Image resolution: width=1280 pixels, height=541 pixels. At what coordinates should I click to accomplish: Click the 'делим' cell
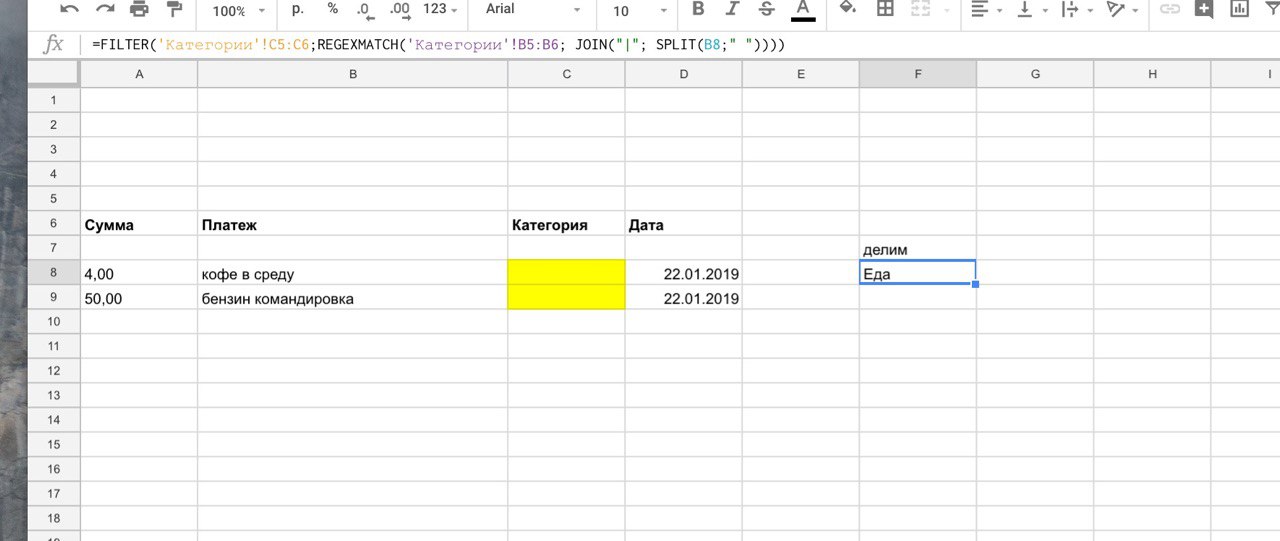918,249
